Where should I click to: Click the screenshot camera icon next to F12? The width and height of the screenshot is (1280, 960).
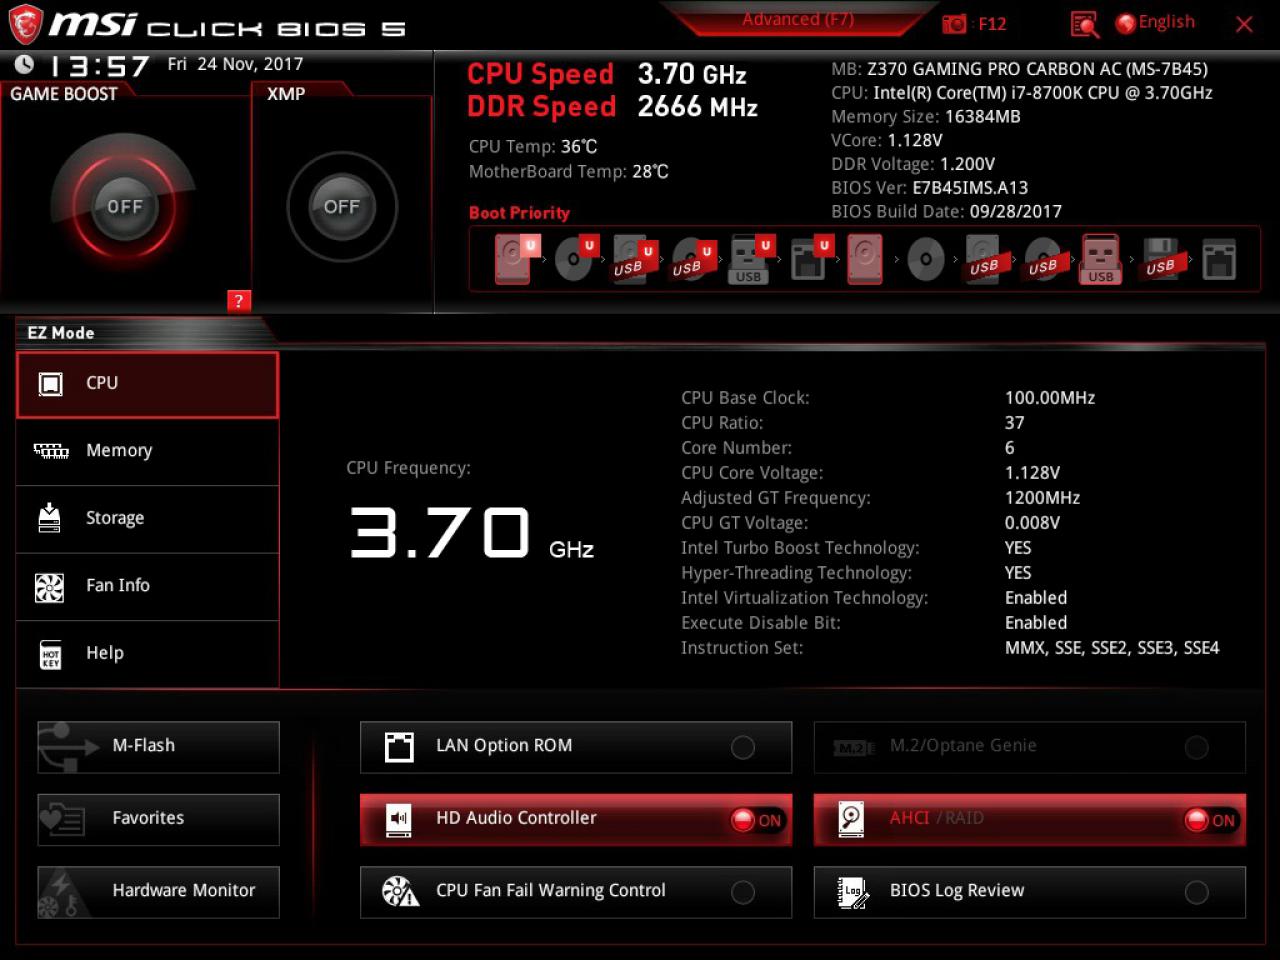[x=955, y=24]
